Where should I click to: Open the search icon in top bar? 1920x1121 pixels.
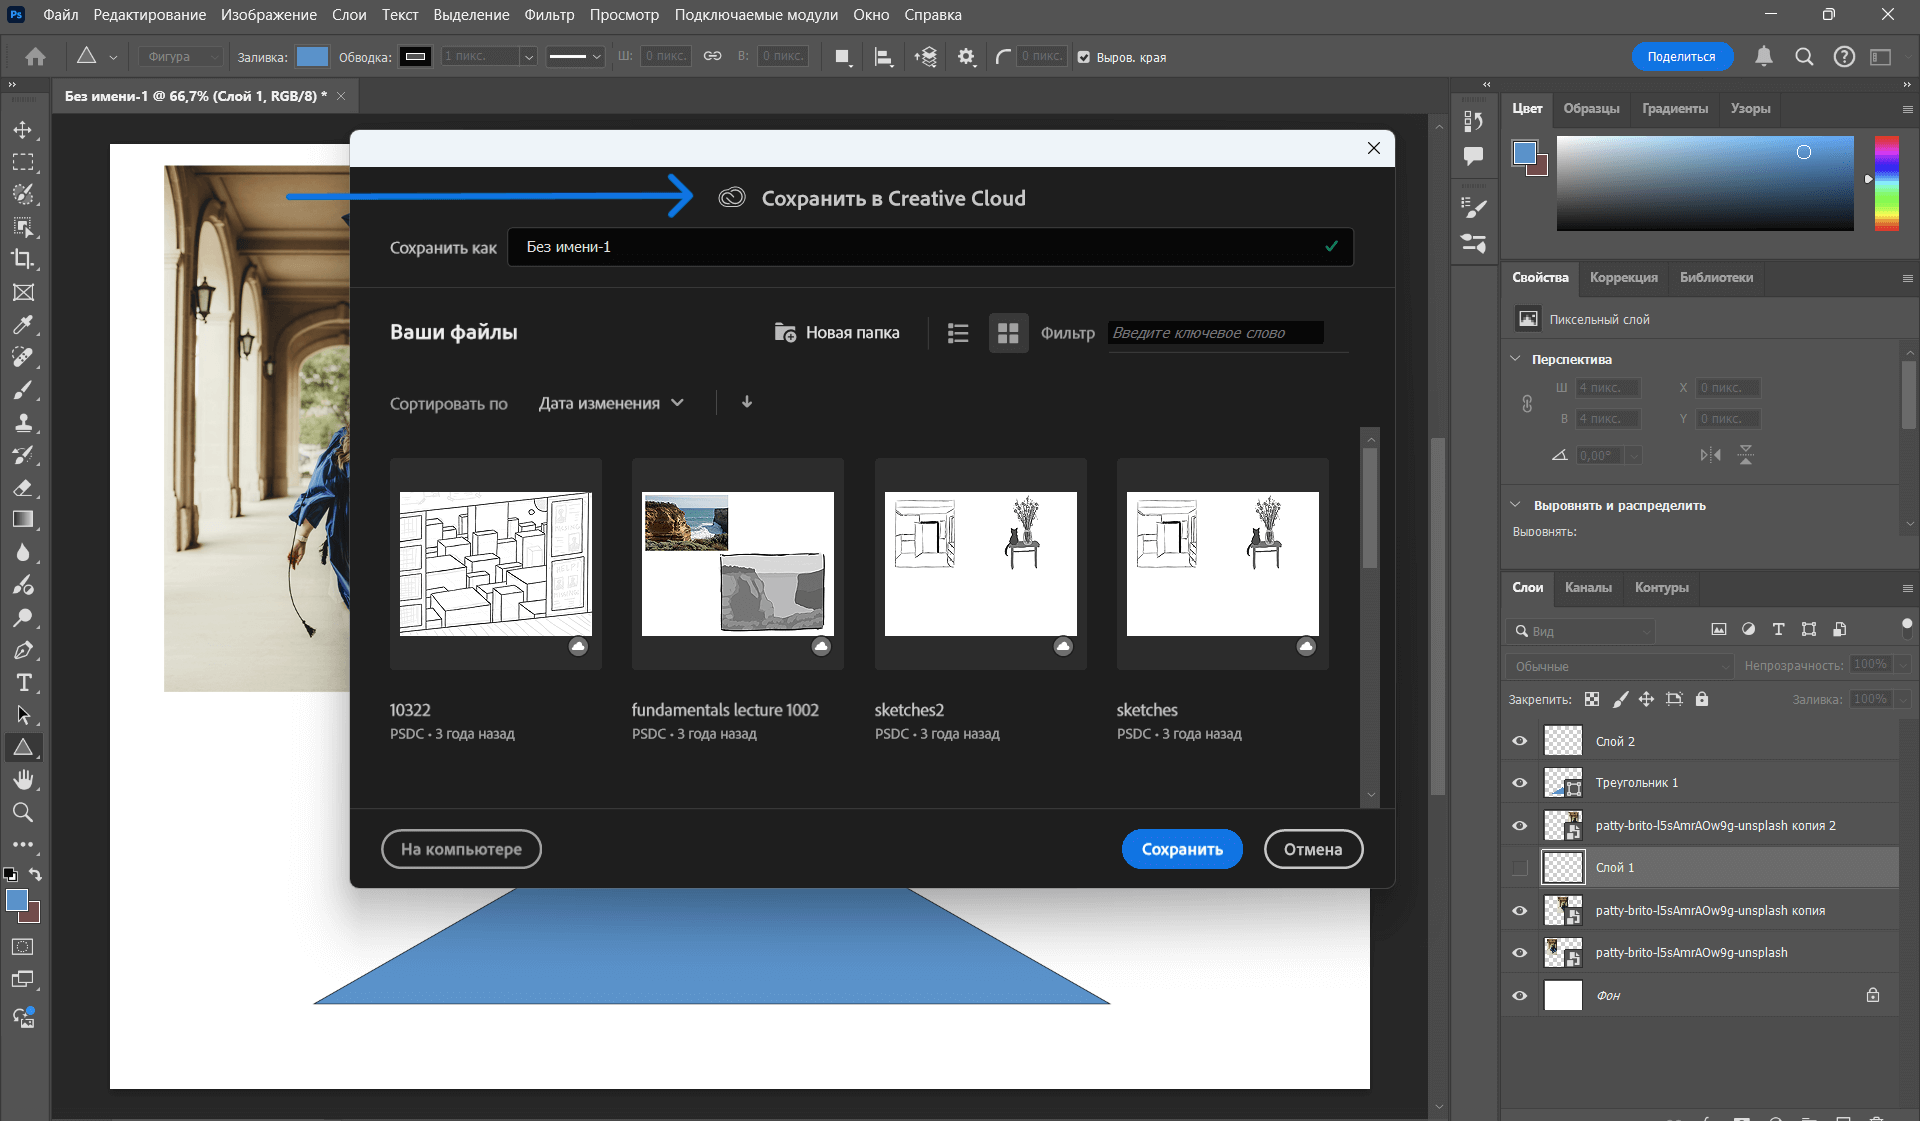1804,57
